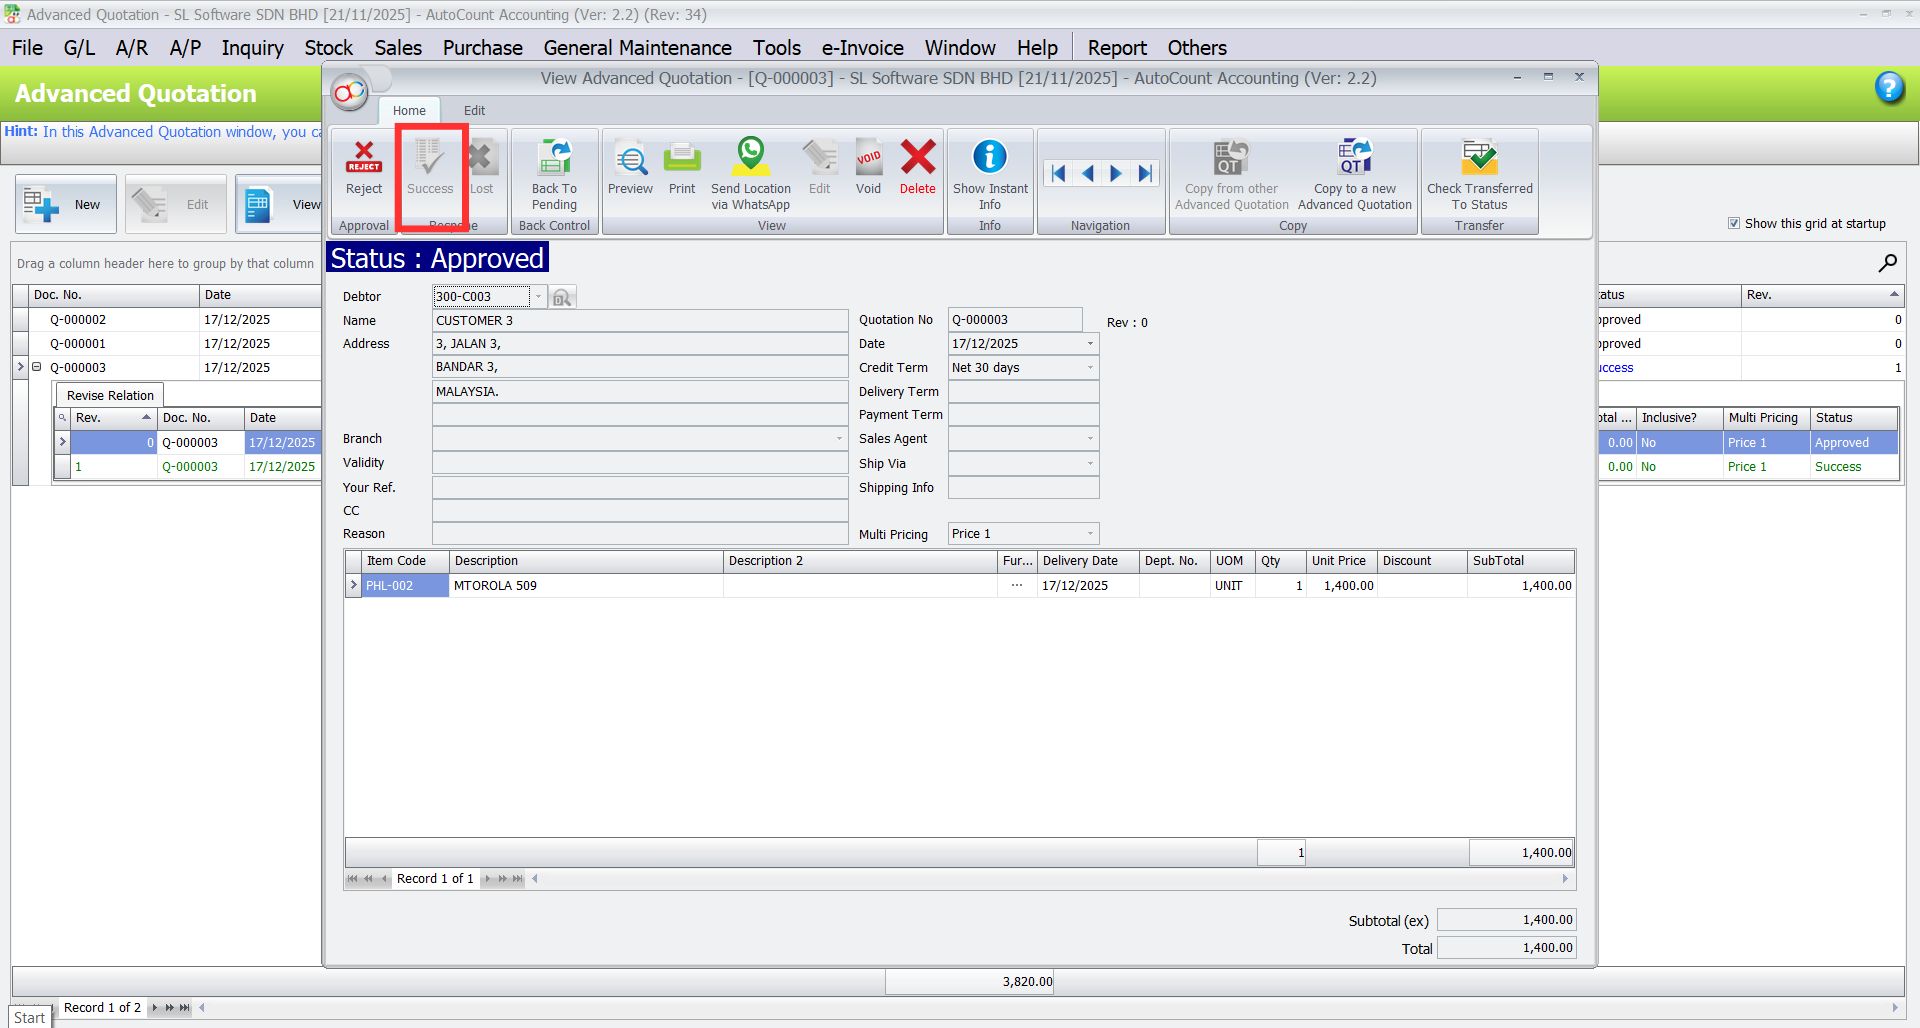Image resolution: width=1920 pixels, height=1028 pixels.
Task: Click Copy to a new Advanced Quotation
Action: (1354, 170)
